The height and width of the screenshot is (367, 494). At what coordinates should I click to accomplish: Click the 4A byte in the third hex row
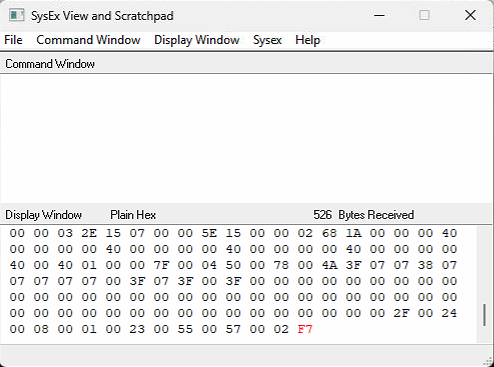(329, 265)
